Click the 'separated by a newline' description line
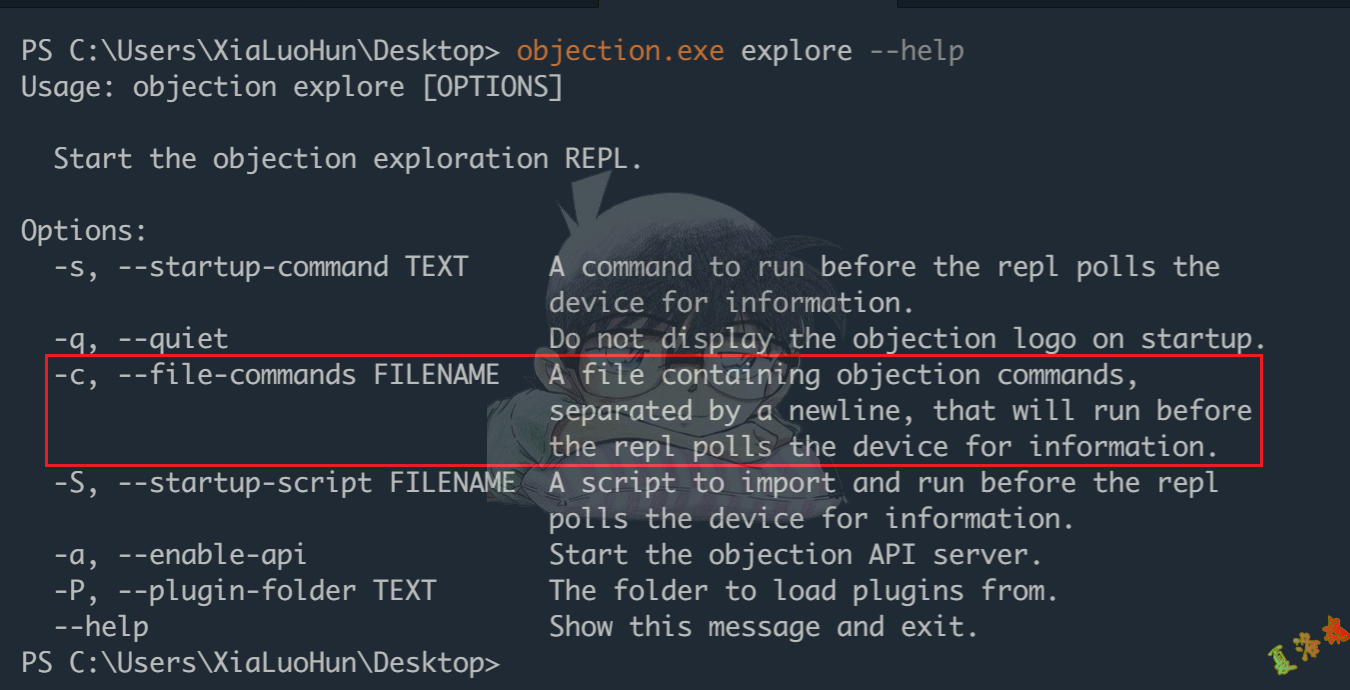The width and height of the screenshot is (1350, 690). tap(900, 411)
